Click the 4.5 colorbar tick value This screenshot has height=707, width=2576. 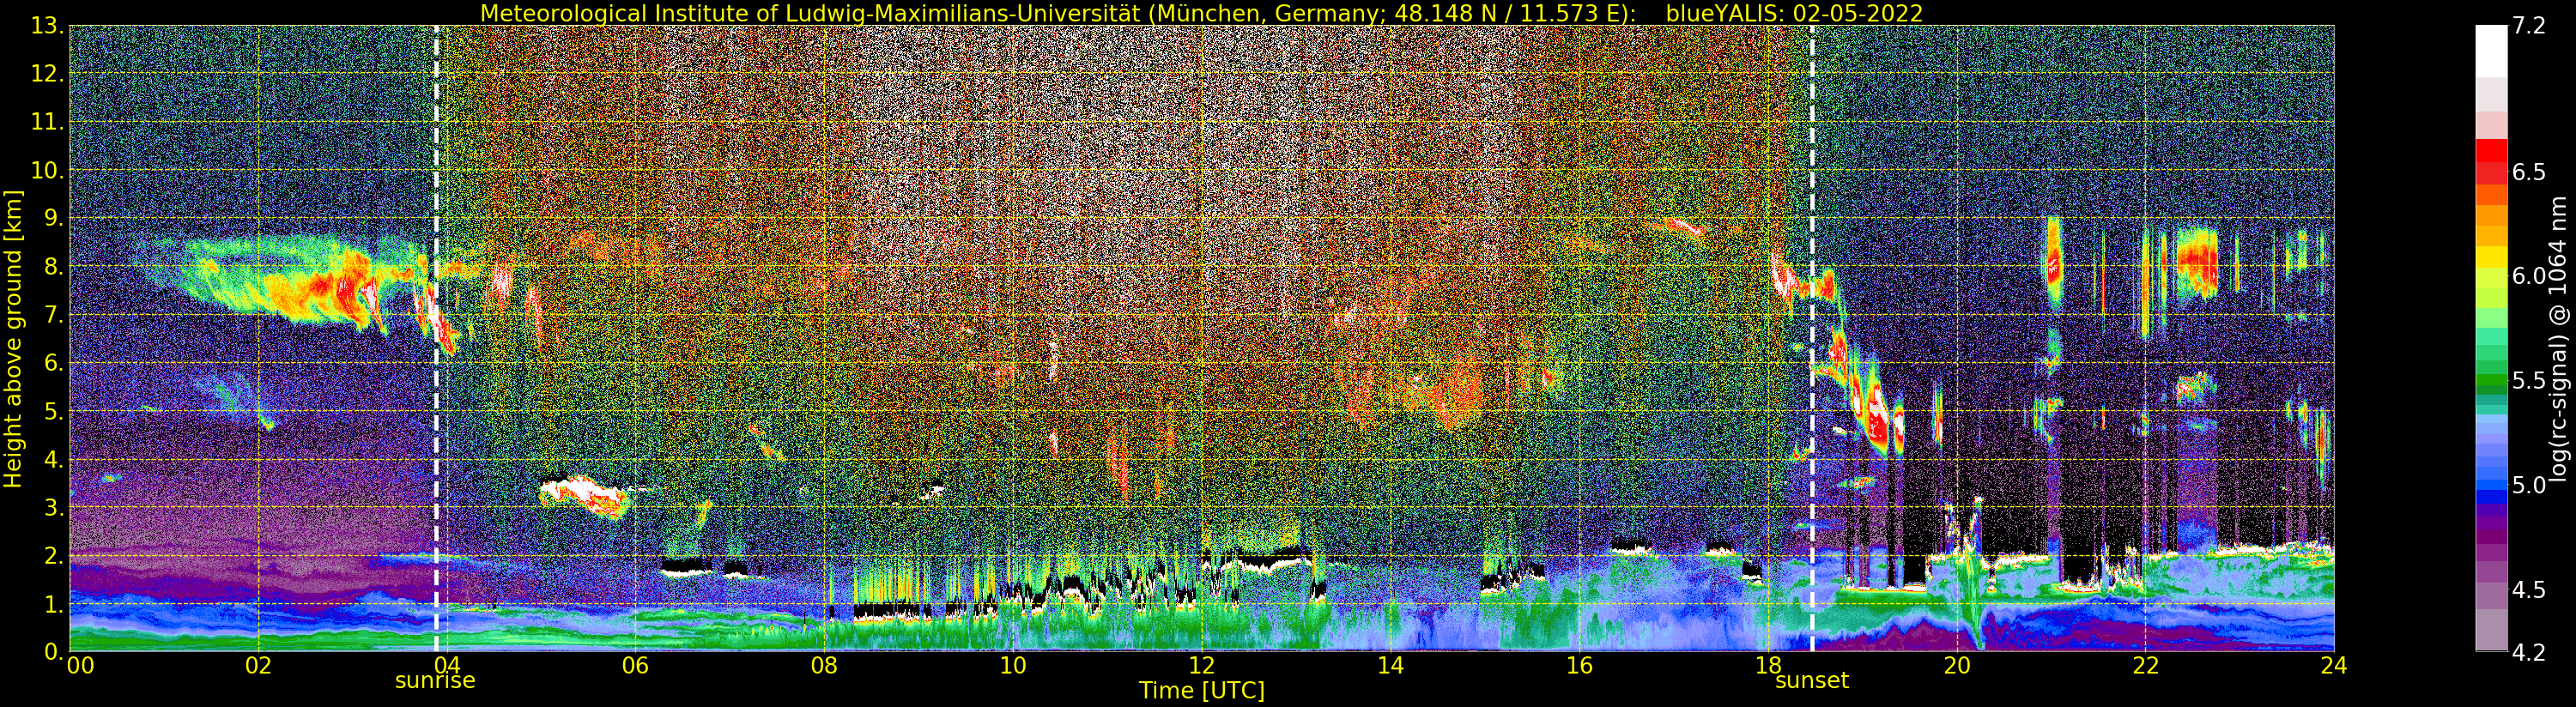(2529, 590)
